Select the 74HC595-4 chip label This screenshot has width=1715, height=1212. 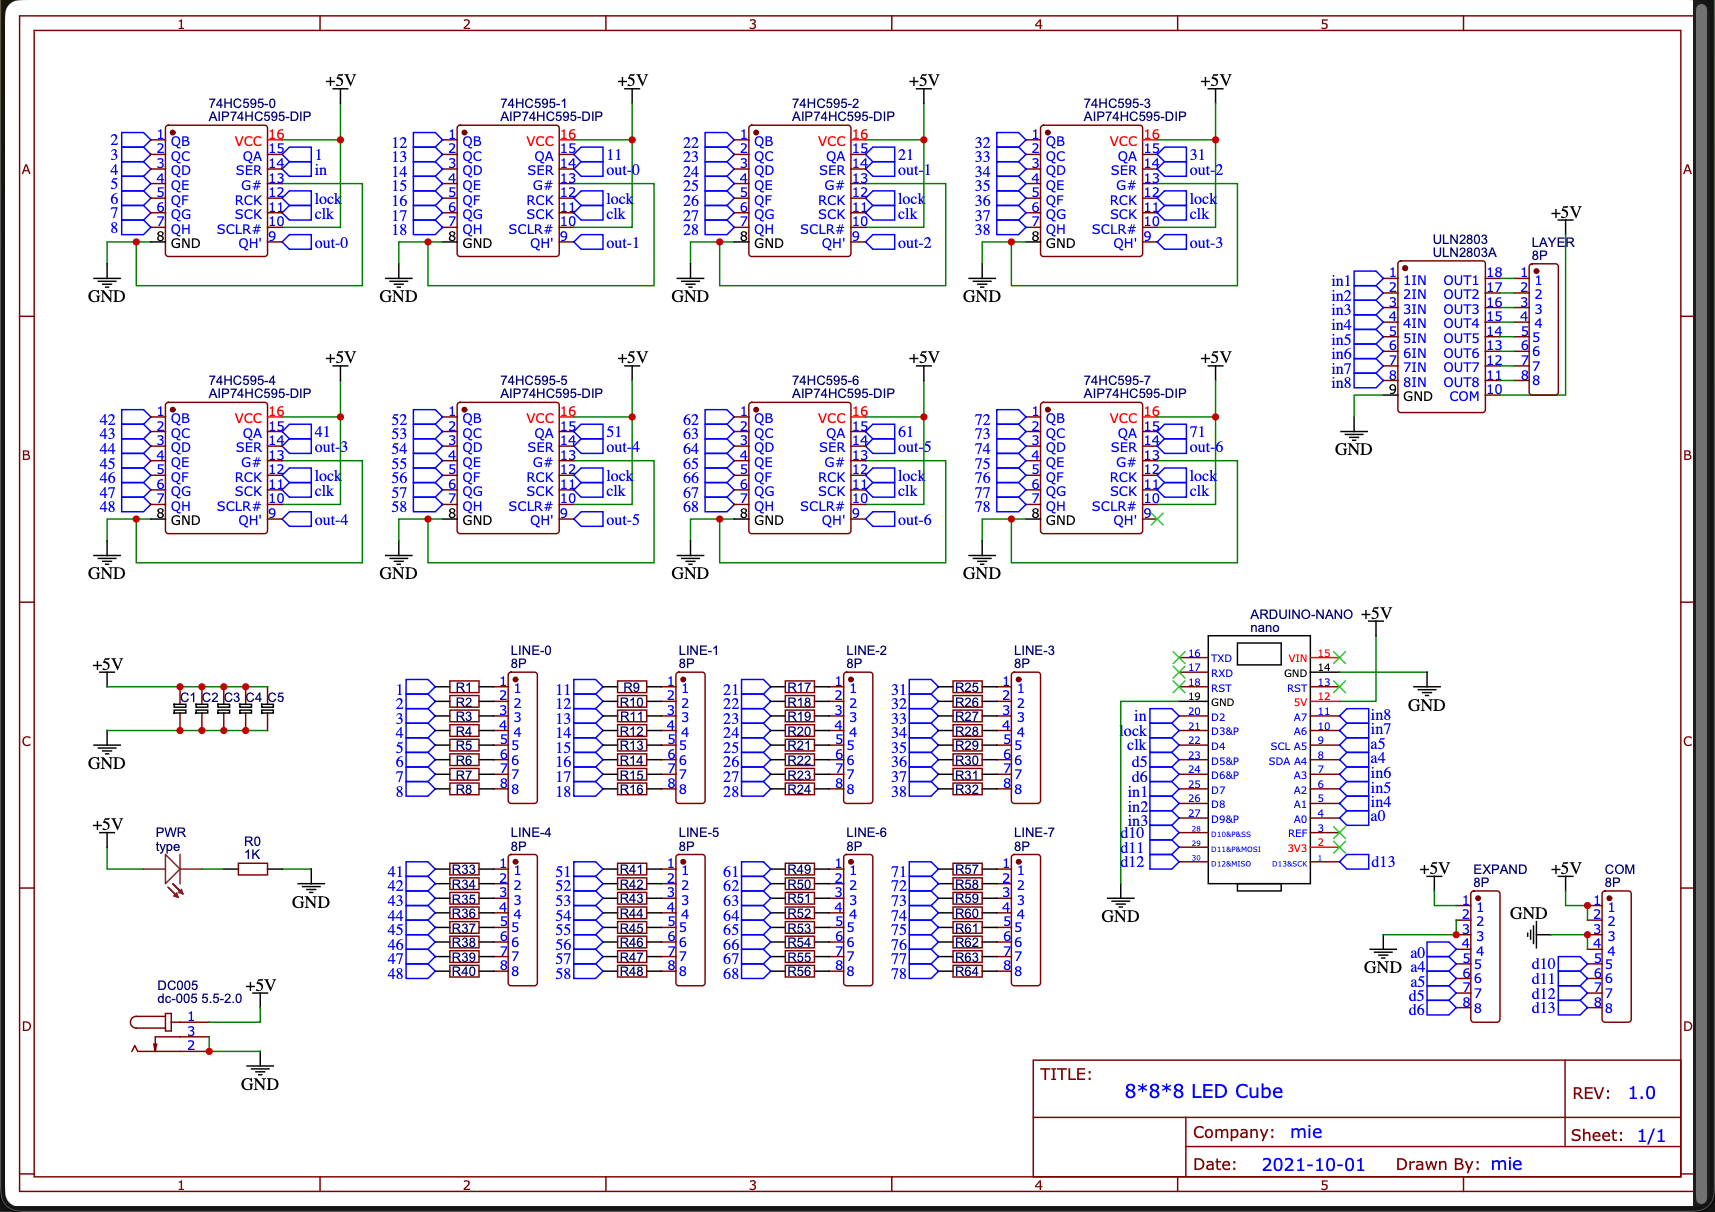click(242, 380)
